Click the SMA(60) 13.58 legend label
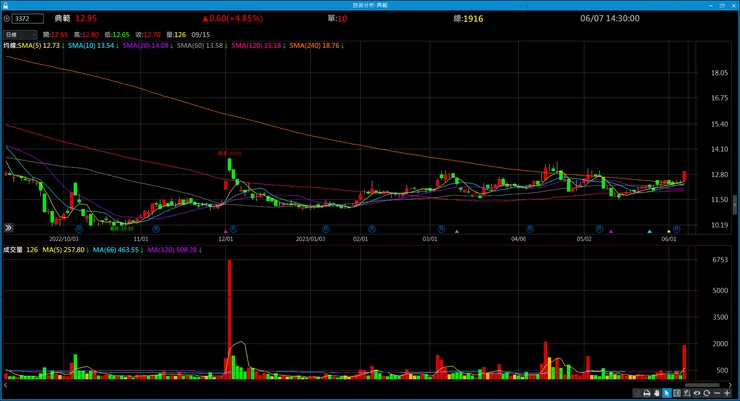The image size is (740, 401). [200, 46]
